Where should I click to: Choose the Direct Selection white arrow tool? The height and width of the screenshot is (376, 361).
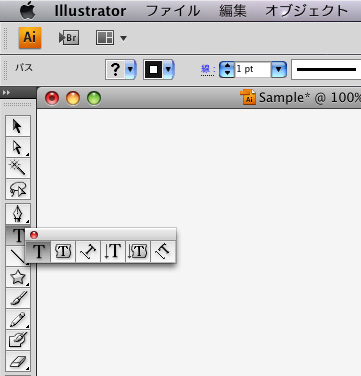coord(18,147)
